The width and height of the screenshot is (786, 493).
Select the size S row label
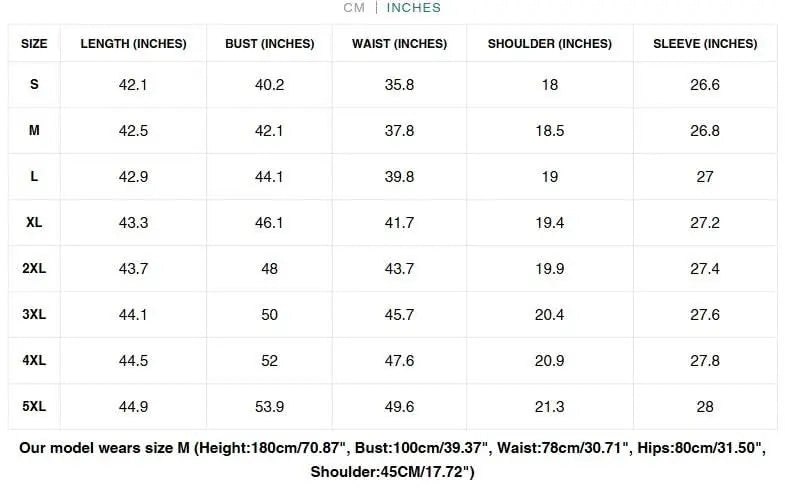click(x=34, y=85)
